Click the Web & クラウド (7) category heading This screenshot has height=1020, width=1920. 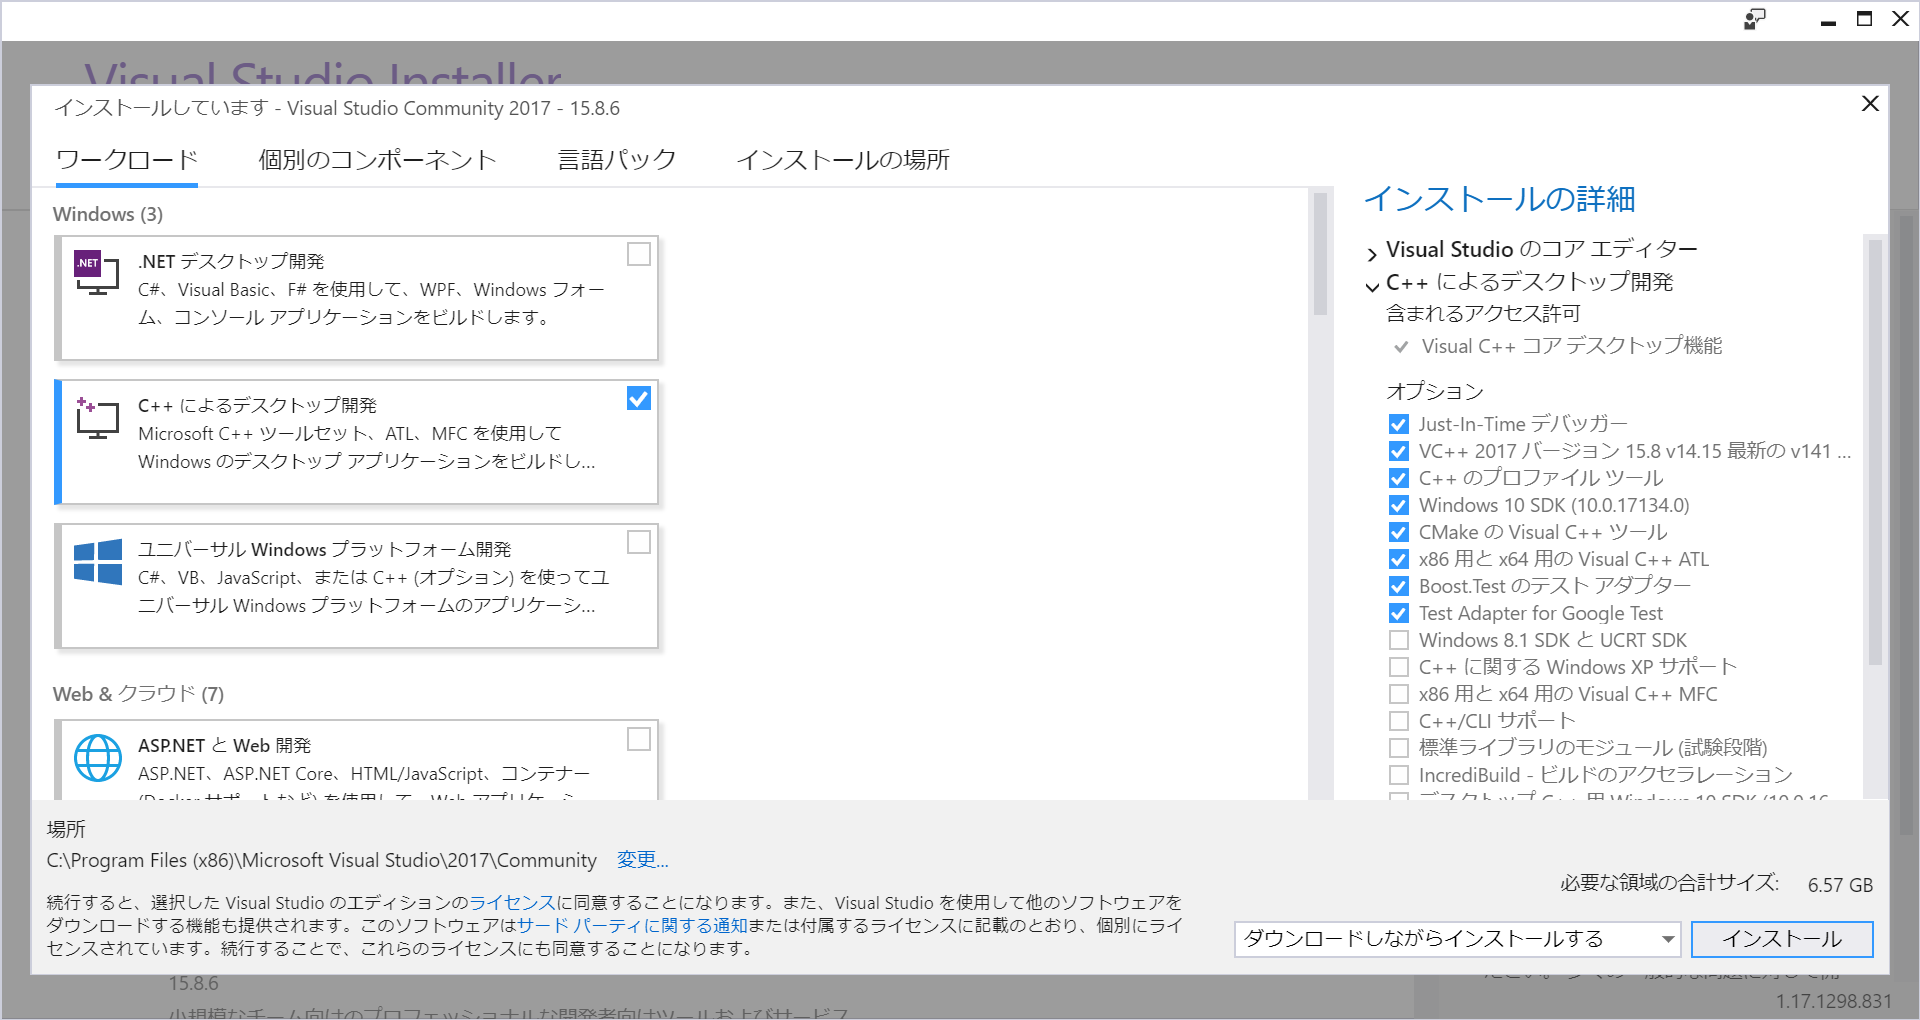coord(138,694)
